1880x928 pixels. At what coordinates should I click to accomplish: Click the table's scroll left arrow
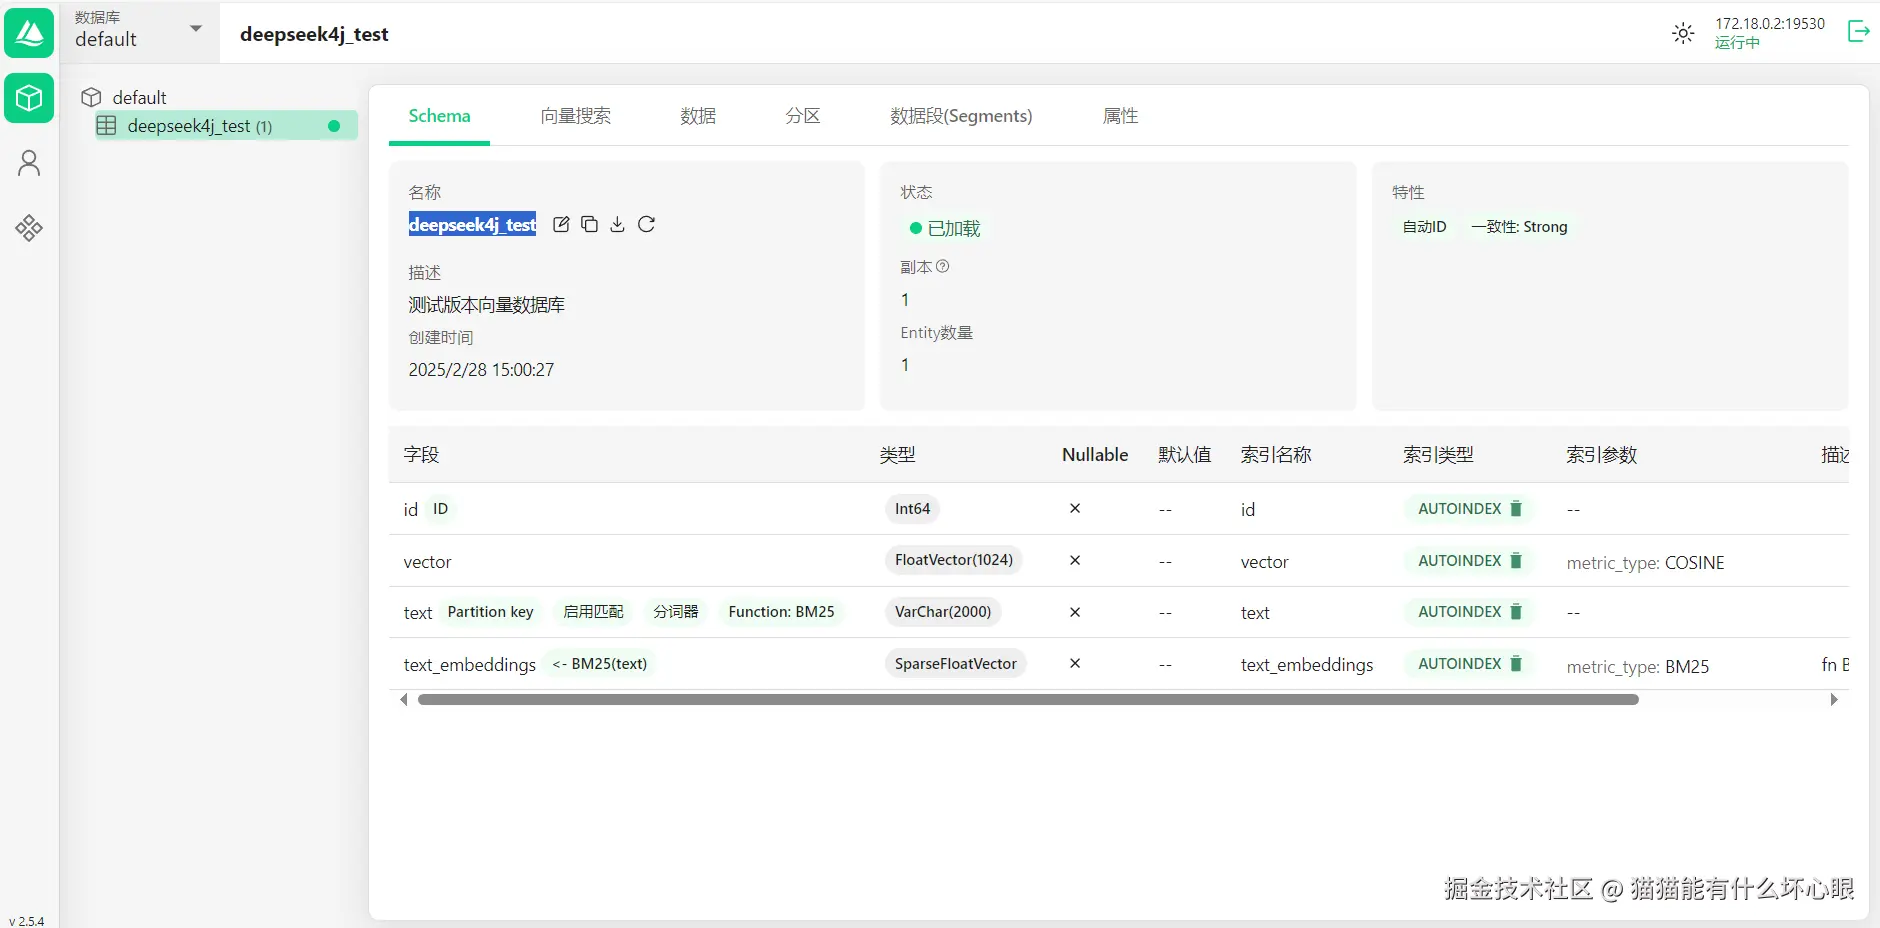(403, 700)
